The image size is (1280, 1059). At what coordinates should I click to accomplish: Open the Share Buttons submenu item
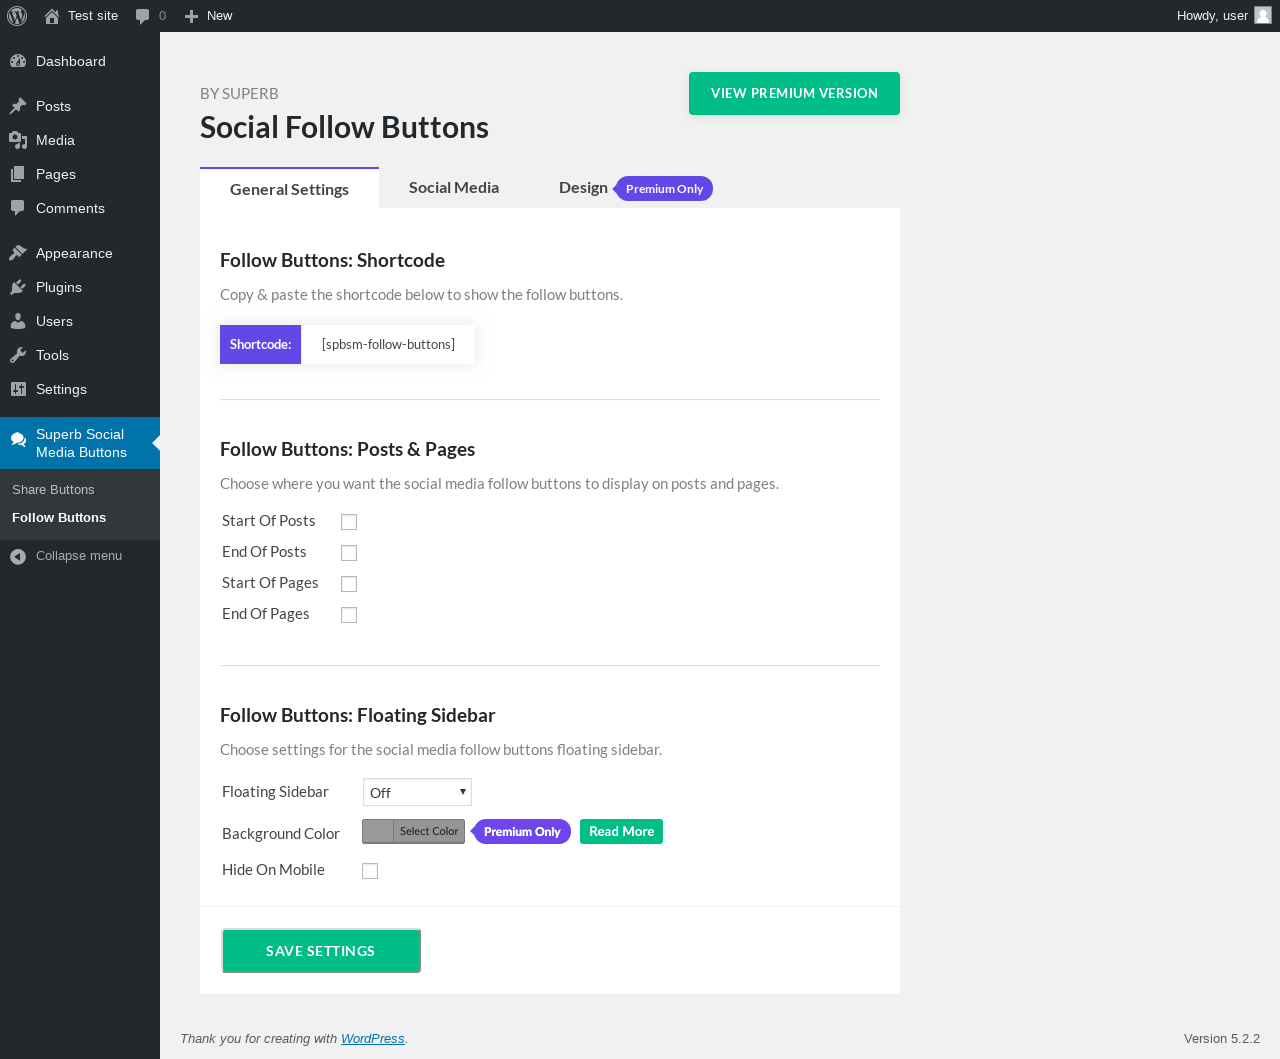tap(53, 490)
